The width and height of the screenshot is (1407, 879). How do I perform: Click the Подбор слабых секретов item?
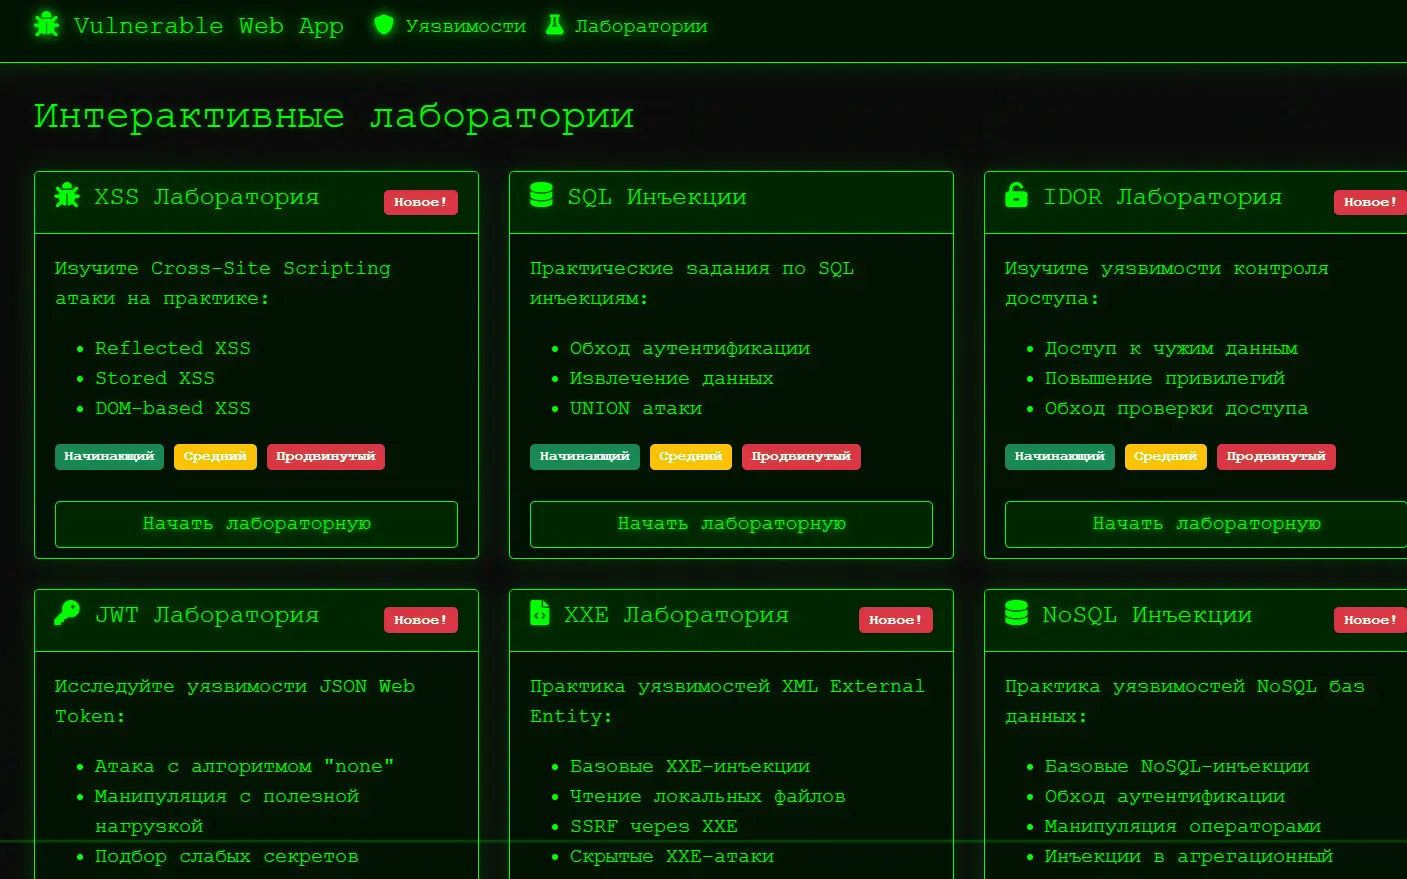click(227, 856)
